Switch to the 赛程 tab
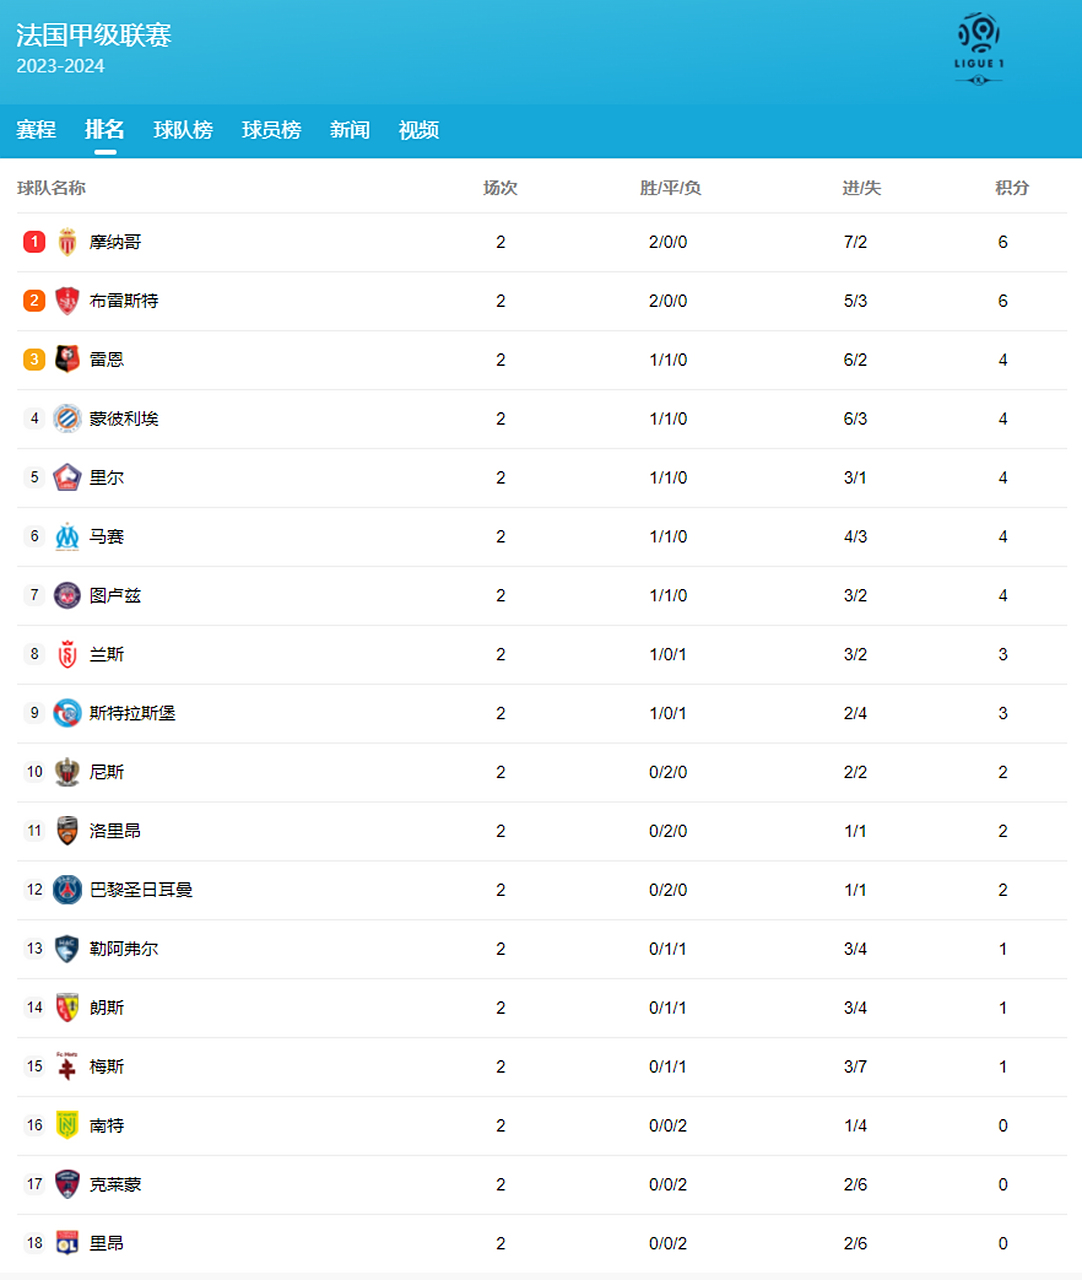 [x=36, y=130]
